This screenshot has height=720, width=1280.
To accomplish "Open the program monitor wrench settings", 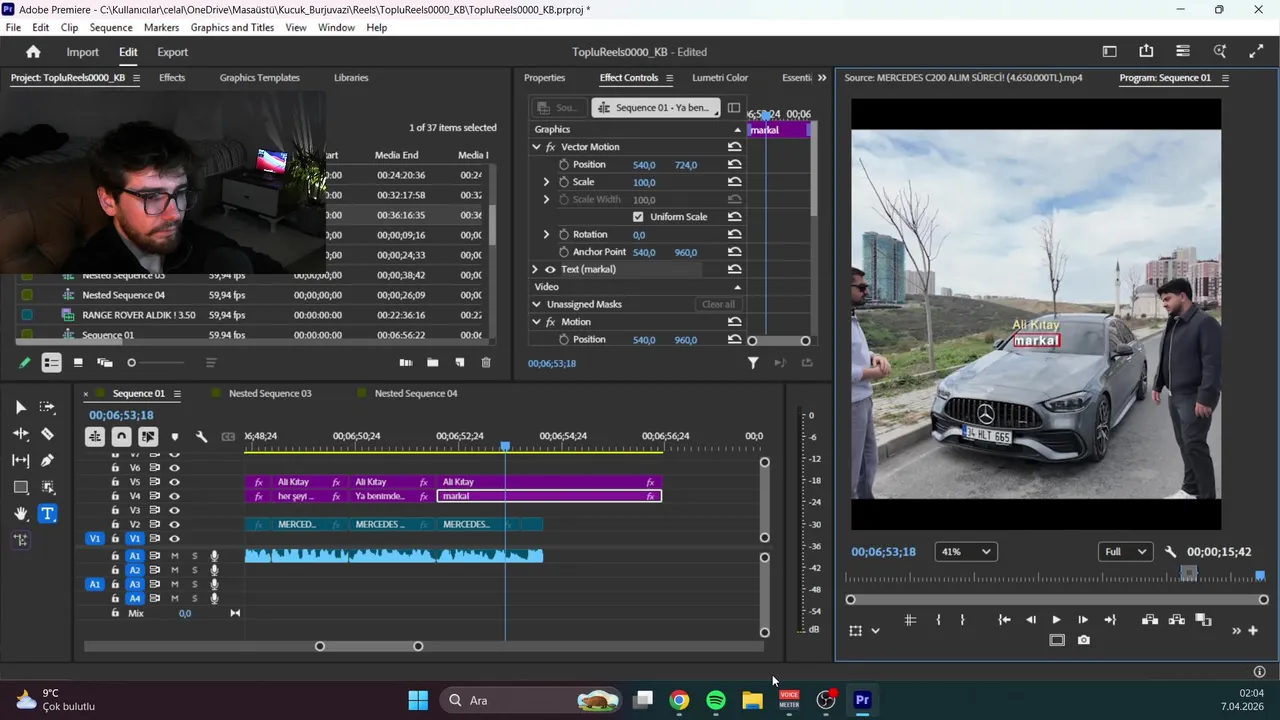I will click(x=1171, y=552).
